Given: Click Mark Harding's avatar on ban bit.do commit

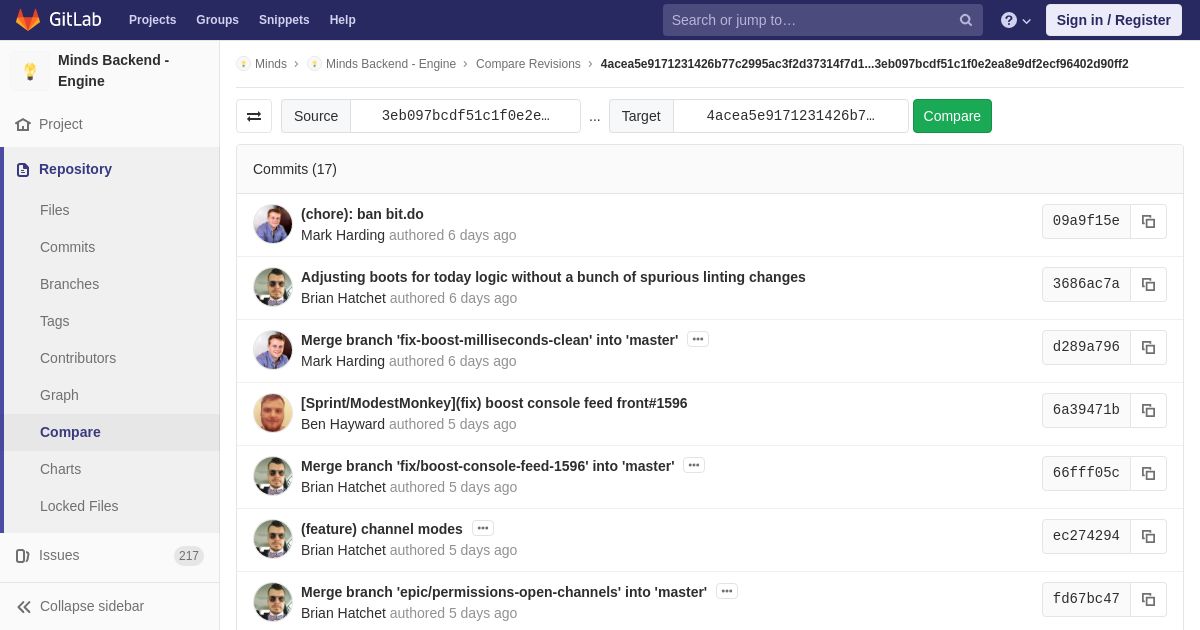Looking at the screenshot, I should [x=273, y=224].
